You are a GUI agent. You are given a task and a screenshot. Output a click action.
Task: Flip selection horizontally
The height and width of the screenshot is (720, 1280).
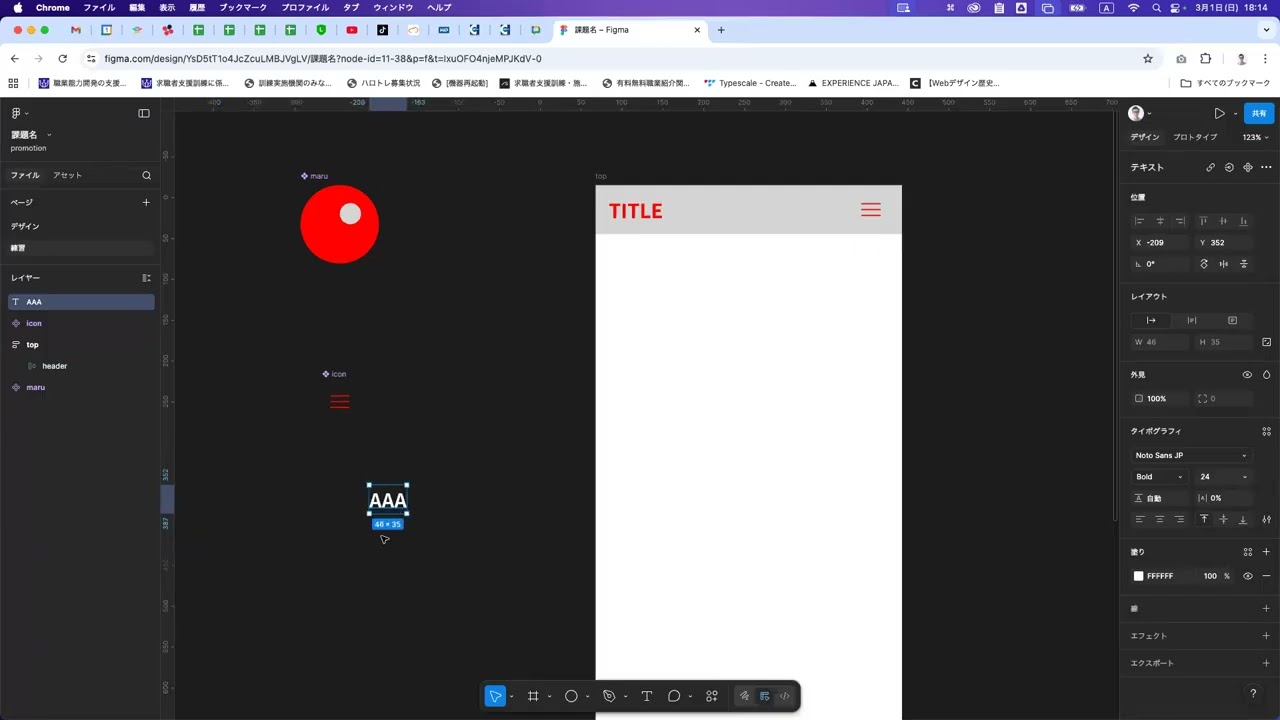(1223, 264)
